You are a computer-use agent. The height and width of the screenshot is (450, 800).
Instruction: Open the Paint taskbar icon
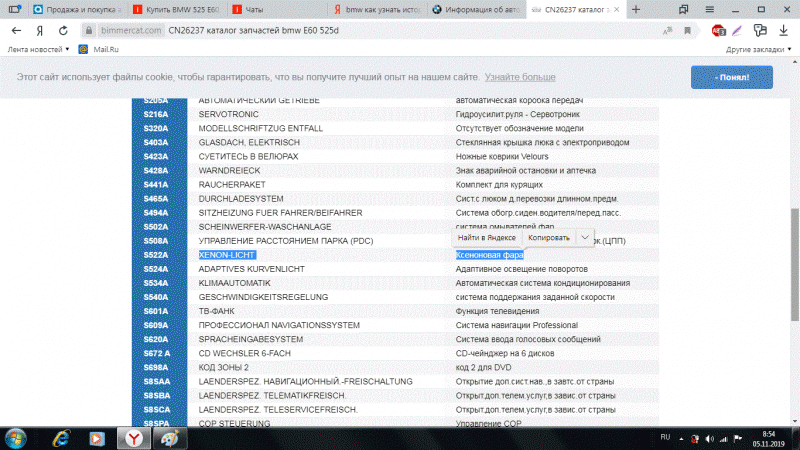click(169, 439)
